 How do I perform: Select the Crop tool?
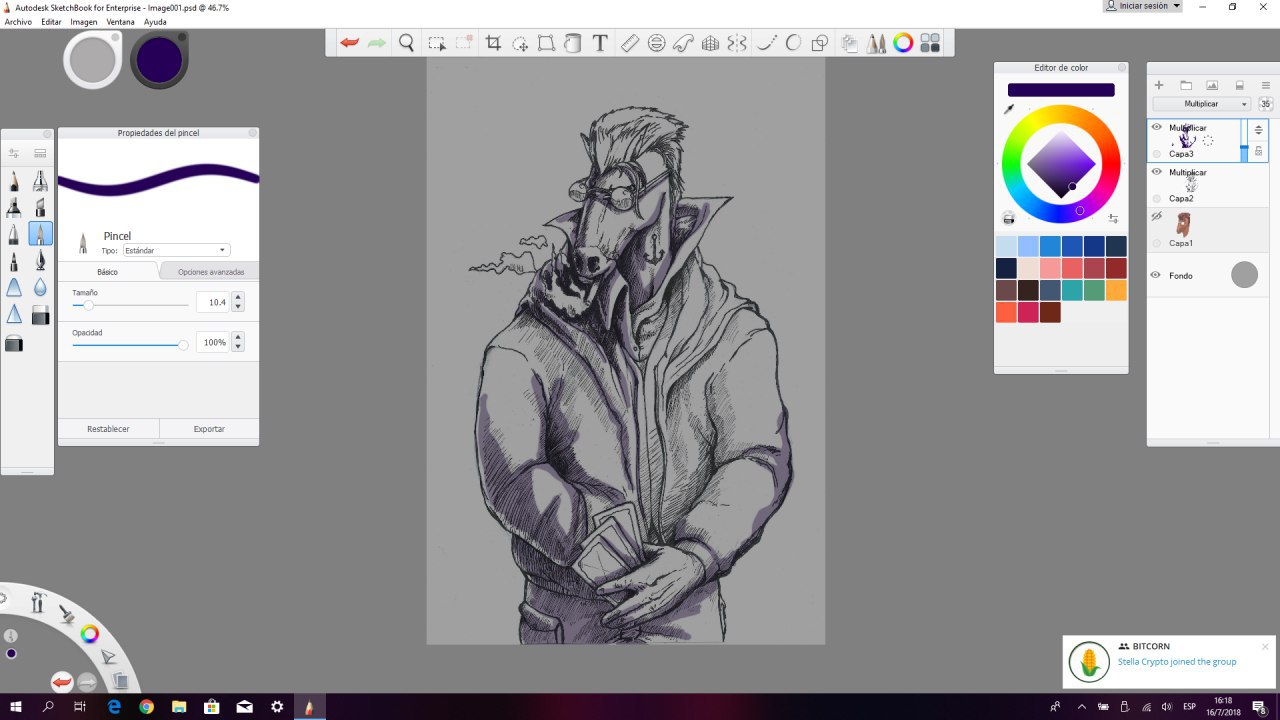493,43
